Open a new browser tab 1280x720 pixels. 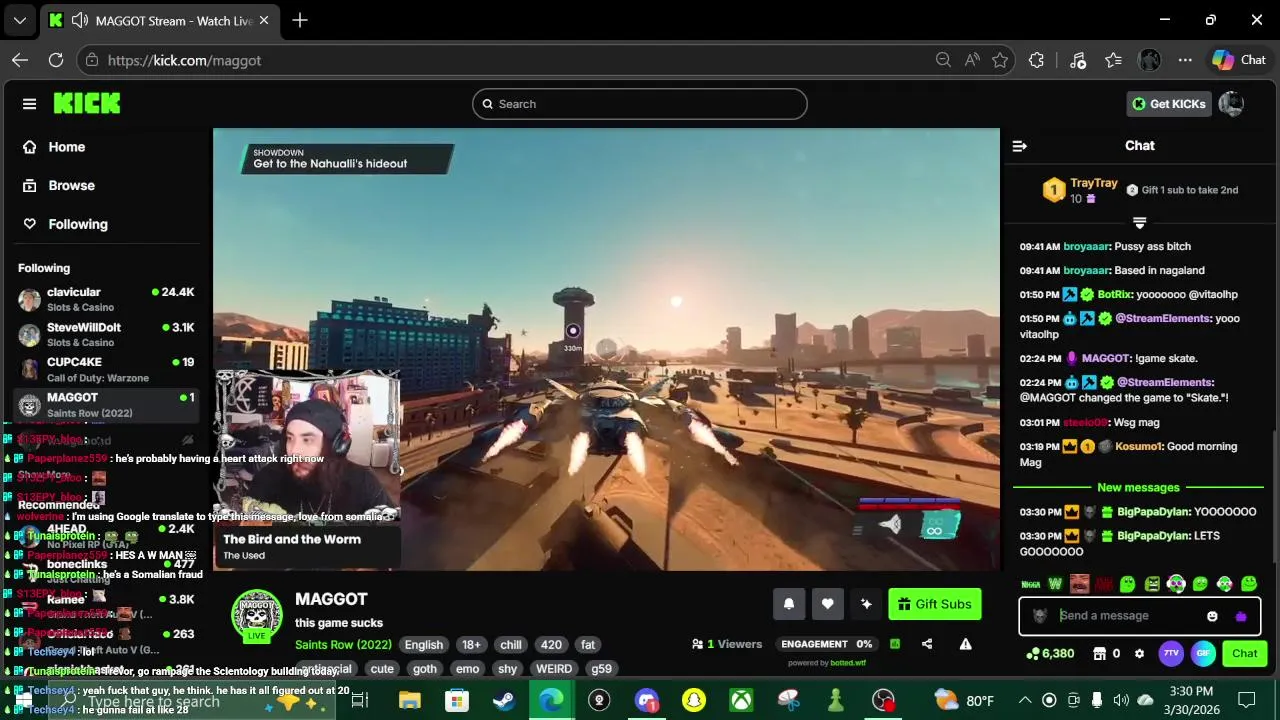[300, 20]
